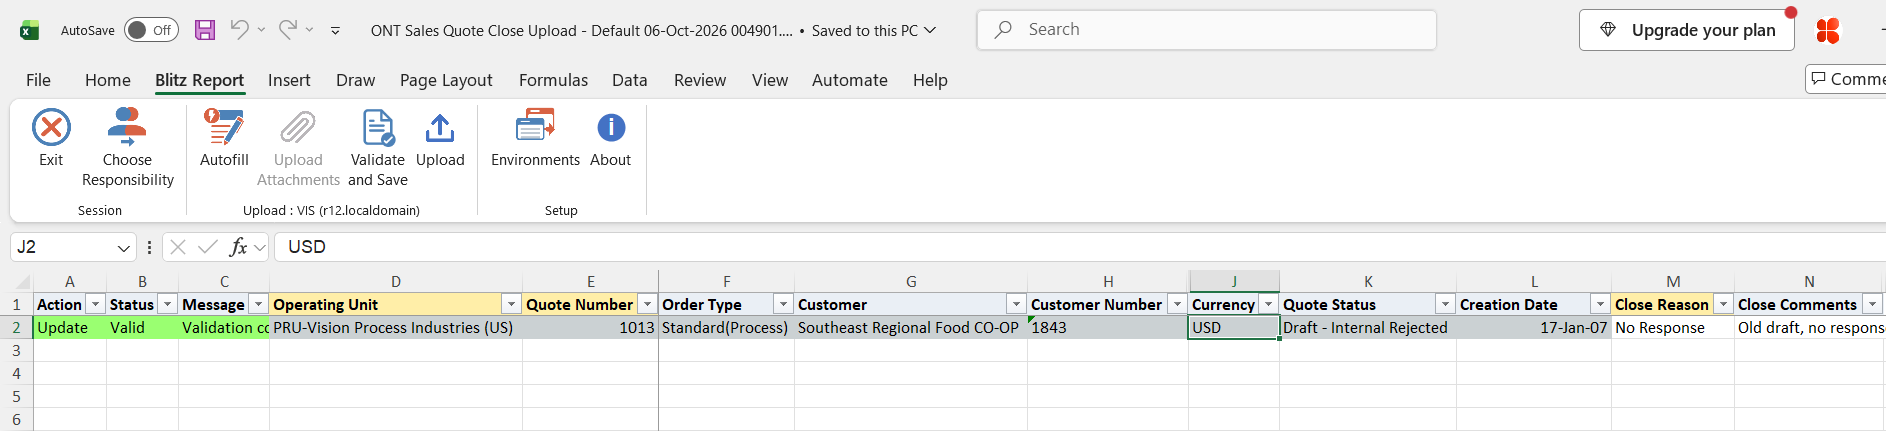1886x431 pixels.
Task: Open the Close Reason filter dropdown
Action: (1724, 304)
